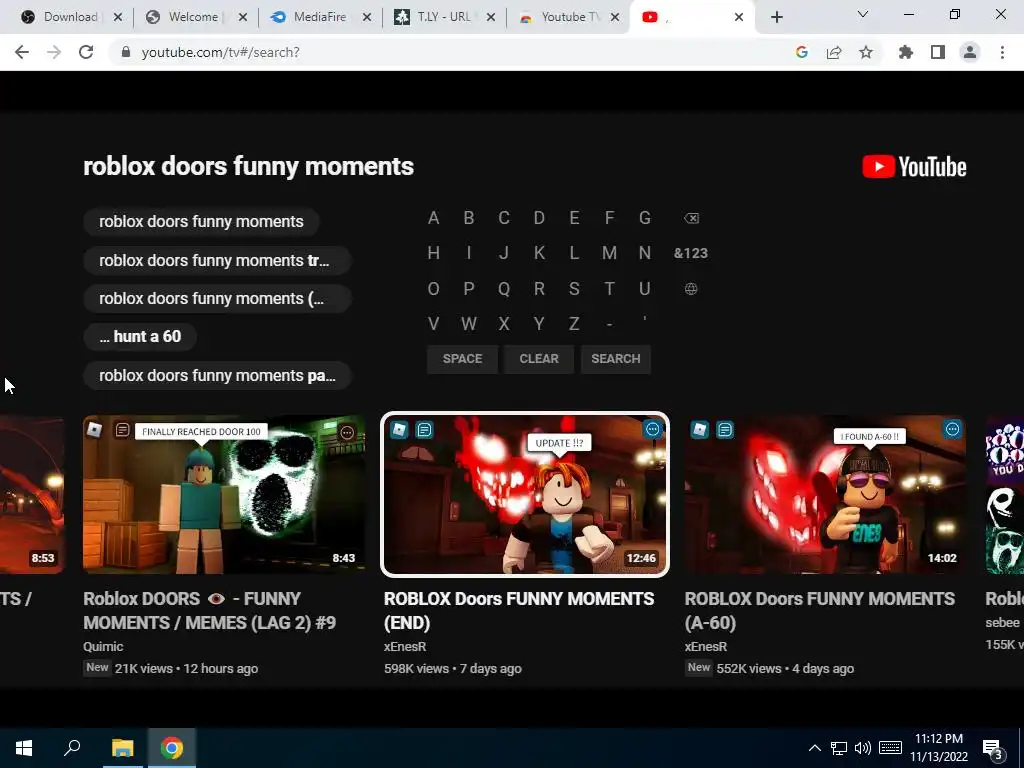The width and height of the screenshot is (1024, 768).
Task: Open the Windows Start menu
Action: click(24, 748)
